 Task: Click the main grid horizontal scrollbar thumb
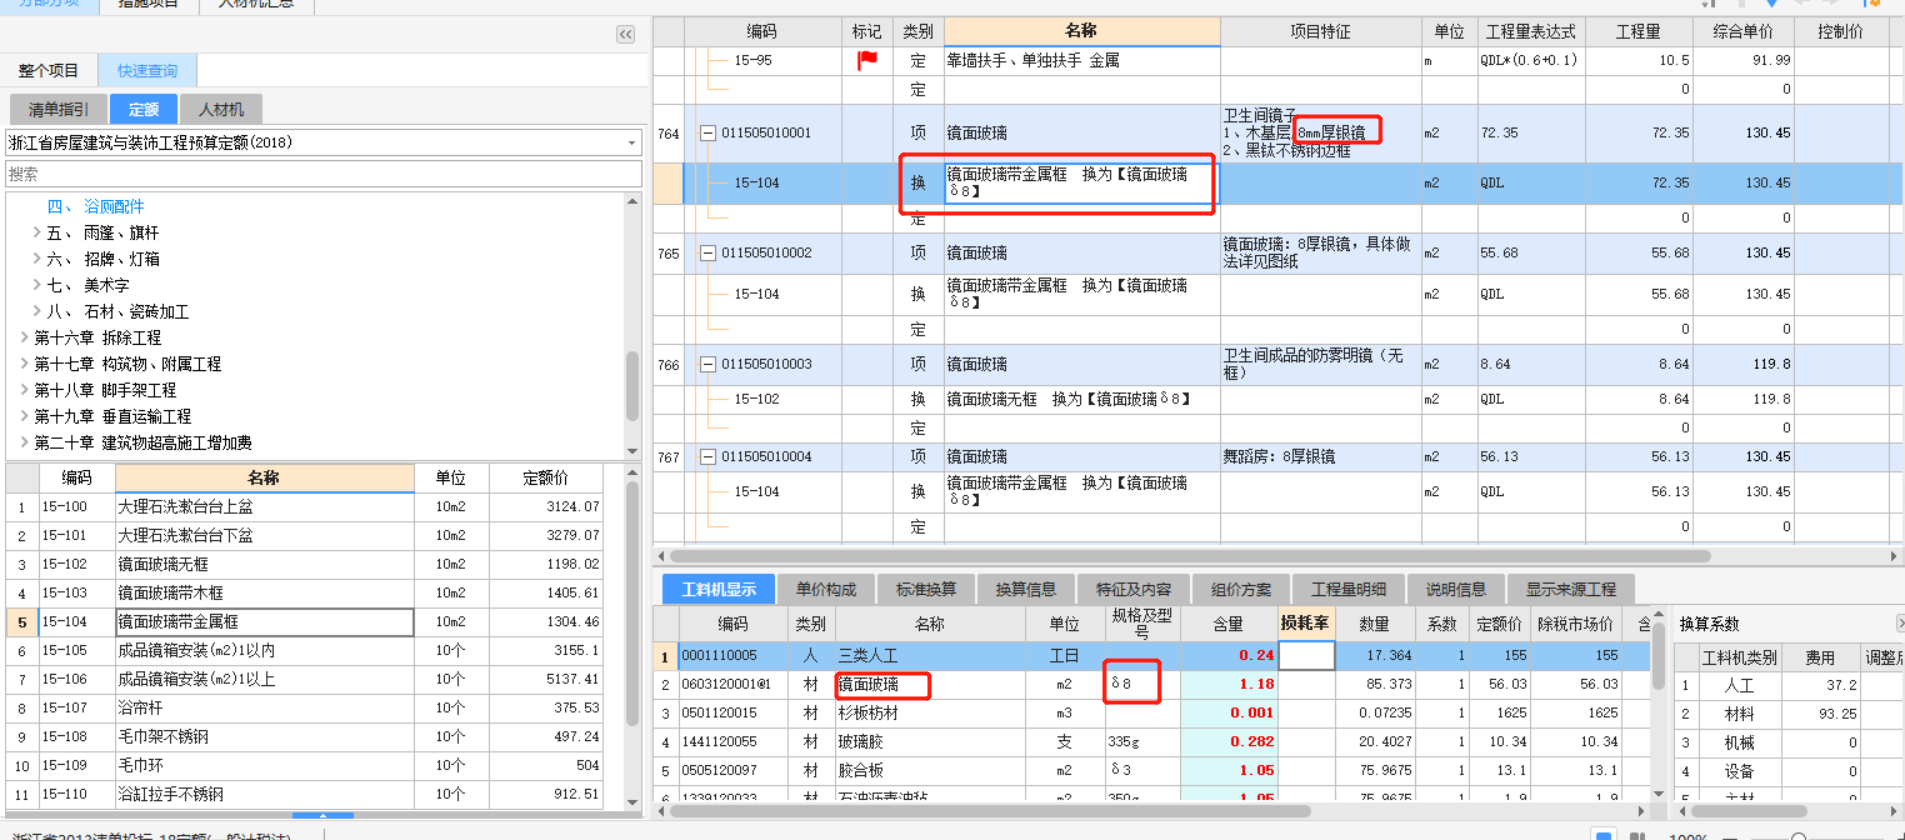click(1190, 556)
